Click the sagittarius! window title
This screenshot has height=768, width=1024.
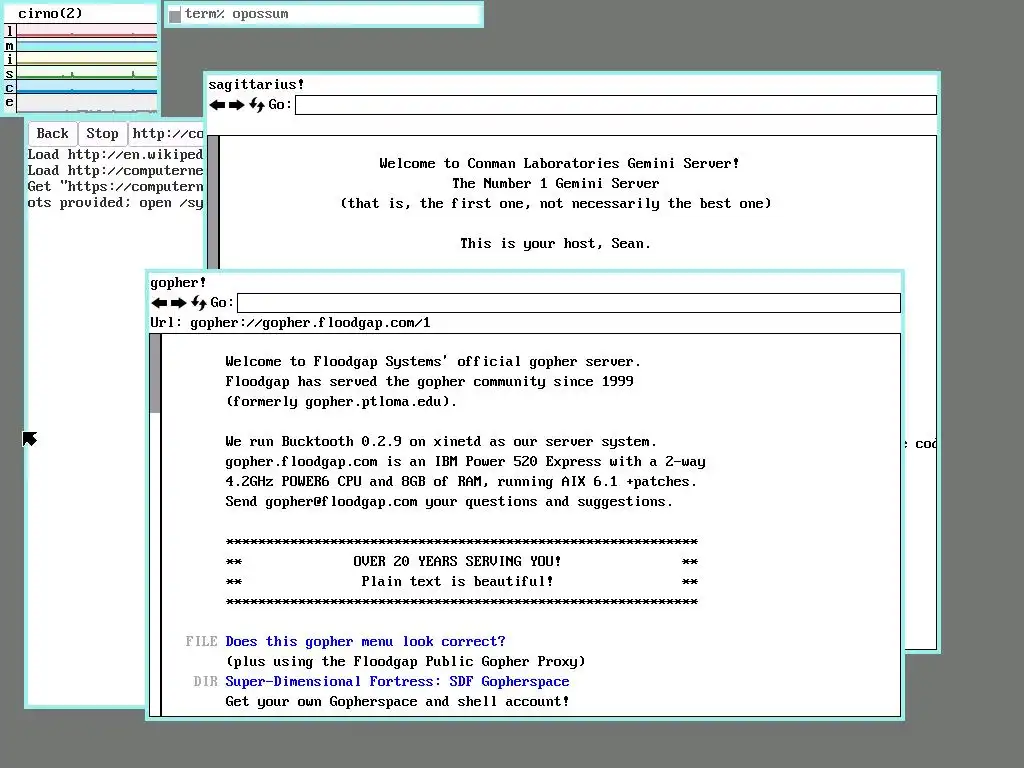pyautogui.click(x=256, y=85)
